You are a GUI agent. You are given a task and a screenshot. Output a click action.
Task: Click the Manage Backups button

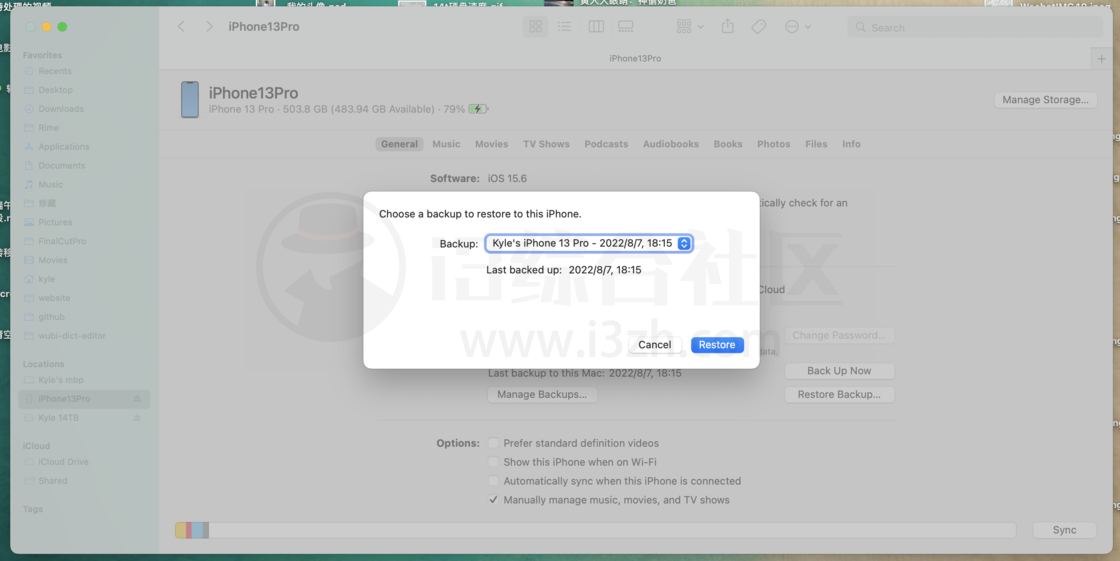click(x=542, y=394)
